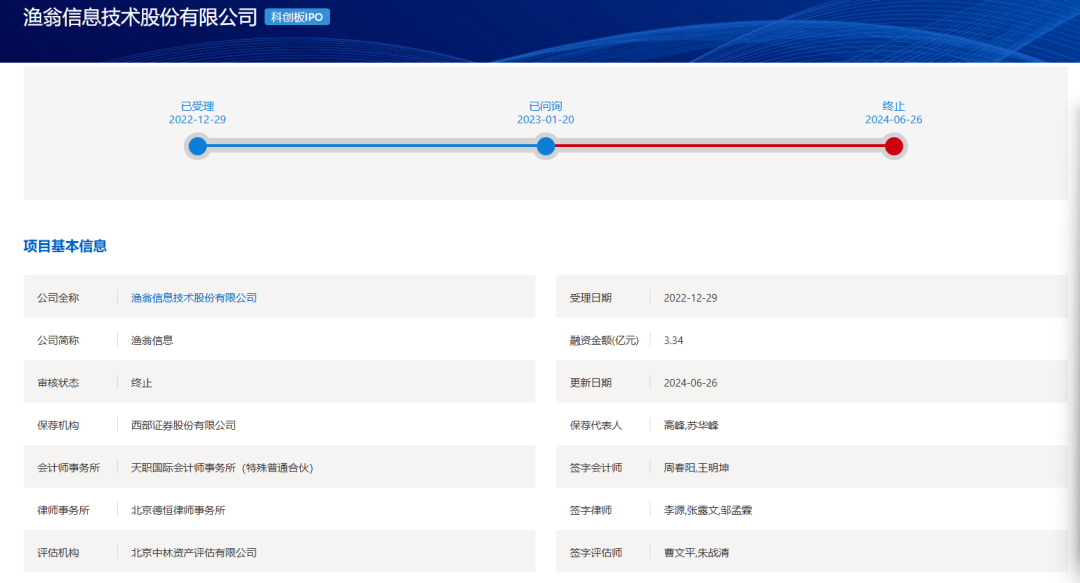Image resolution: width=1080 pixels, height=583 pixels.
Task: Click the 审核状态 value 终止
Action: click(141, 383)
